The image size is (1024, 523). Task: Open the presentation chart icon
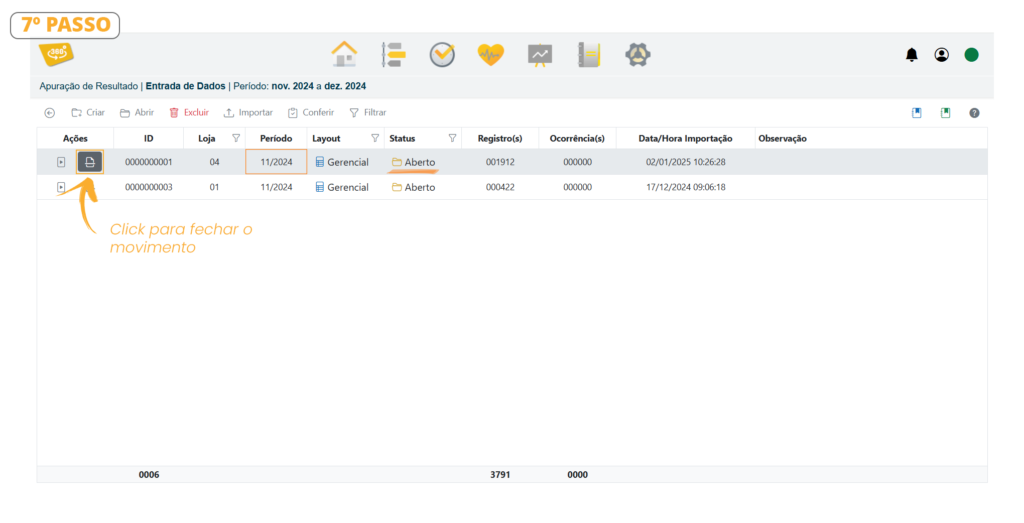(540, 55)
